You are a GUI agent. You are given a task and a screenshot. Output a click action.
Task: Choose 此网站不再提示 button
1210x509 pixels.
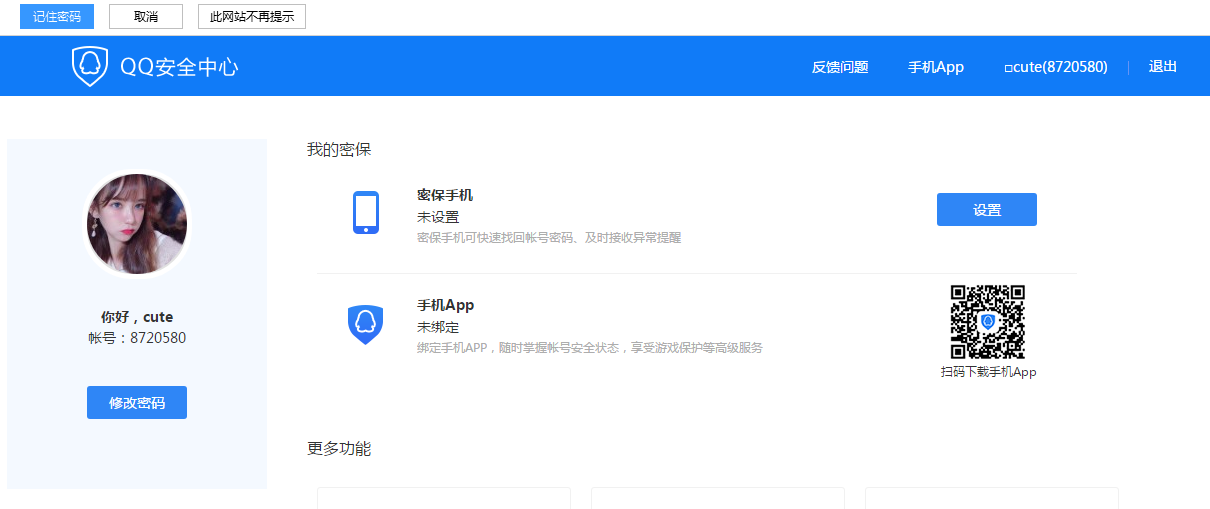pyautogui.click(x=252, y=17)
